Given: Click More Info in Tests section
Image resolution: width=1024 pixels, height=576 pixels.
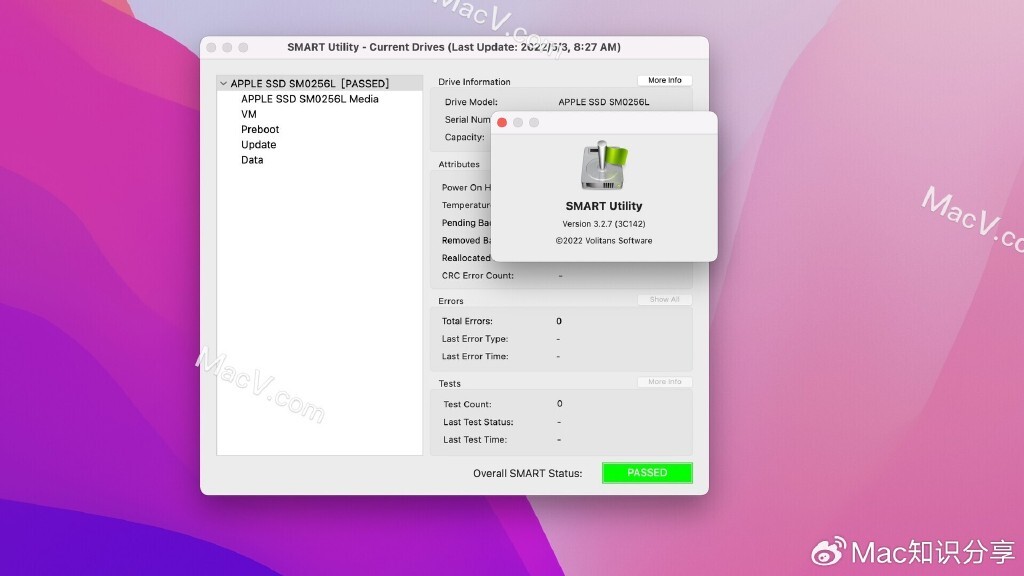Looking at the screenshot, I should coord(664,381).
